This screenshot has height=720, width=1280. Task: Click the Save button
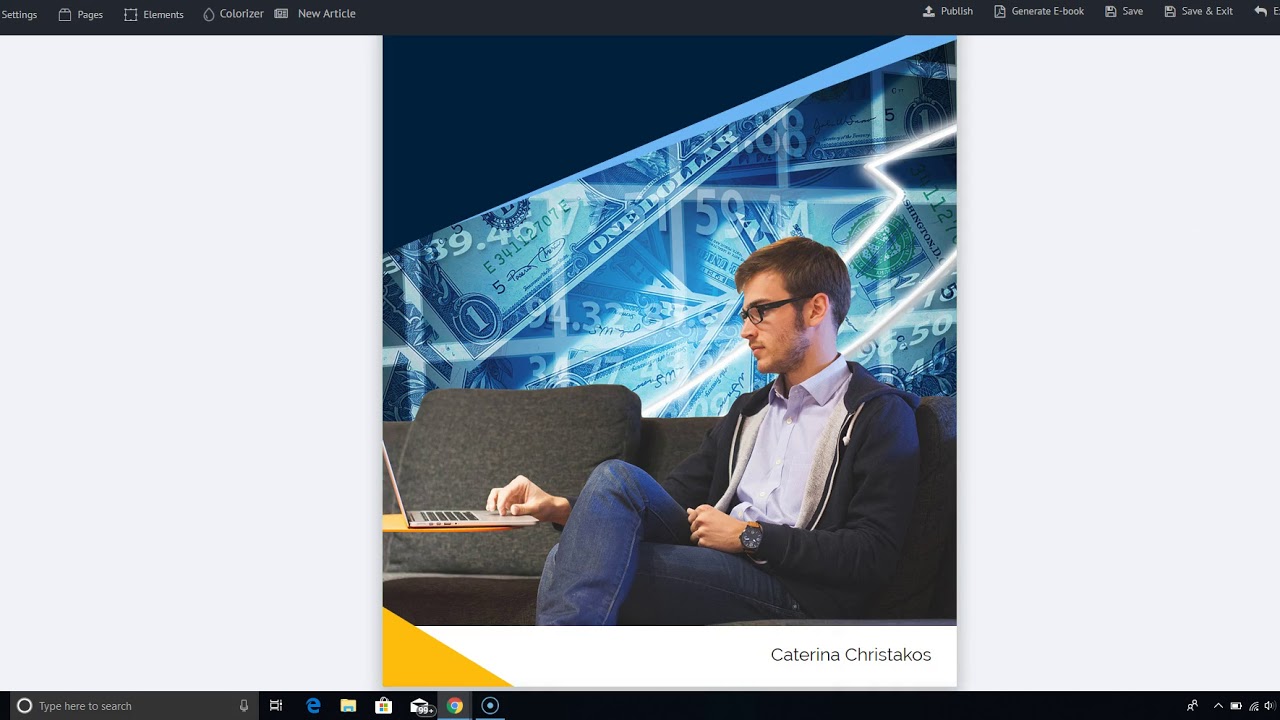coord(1124,11)
